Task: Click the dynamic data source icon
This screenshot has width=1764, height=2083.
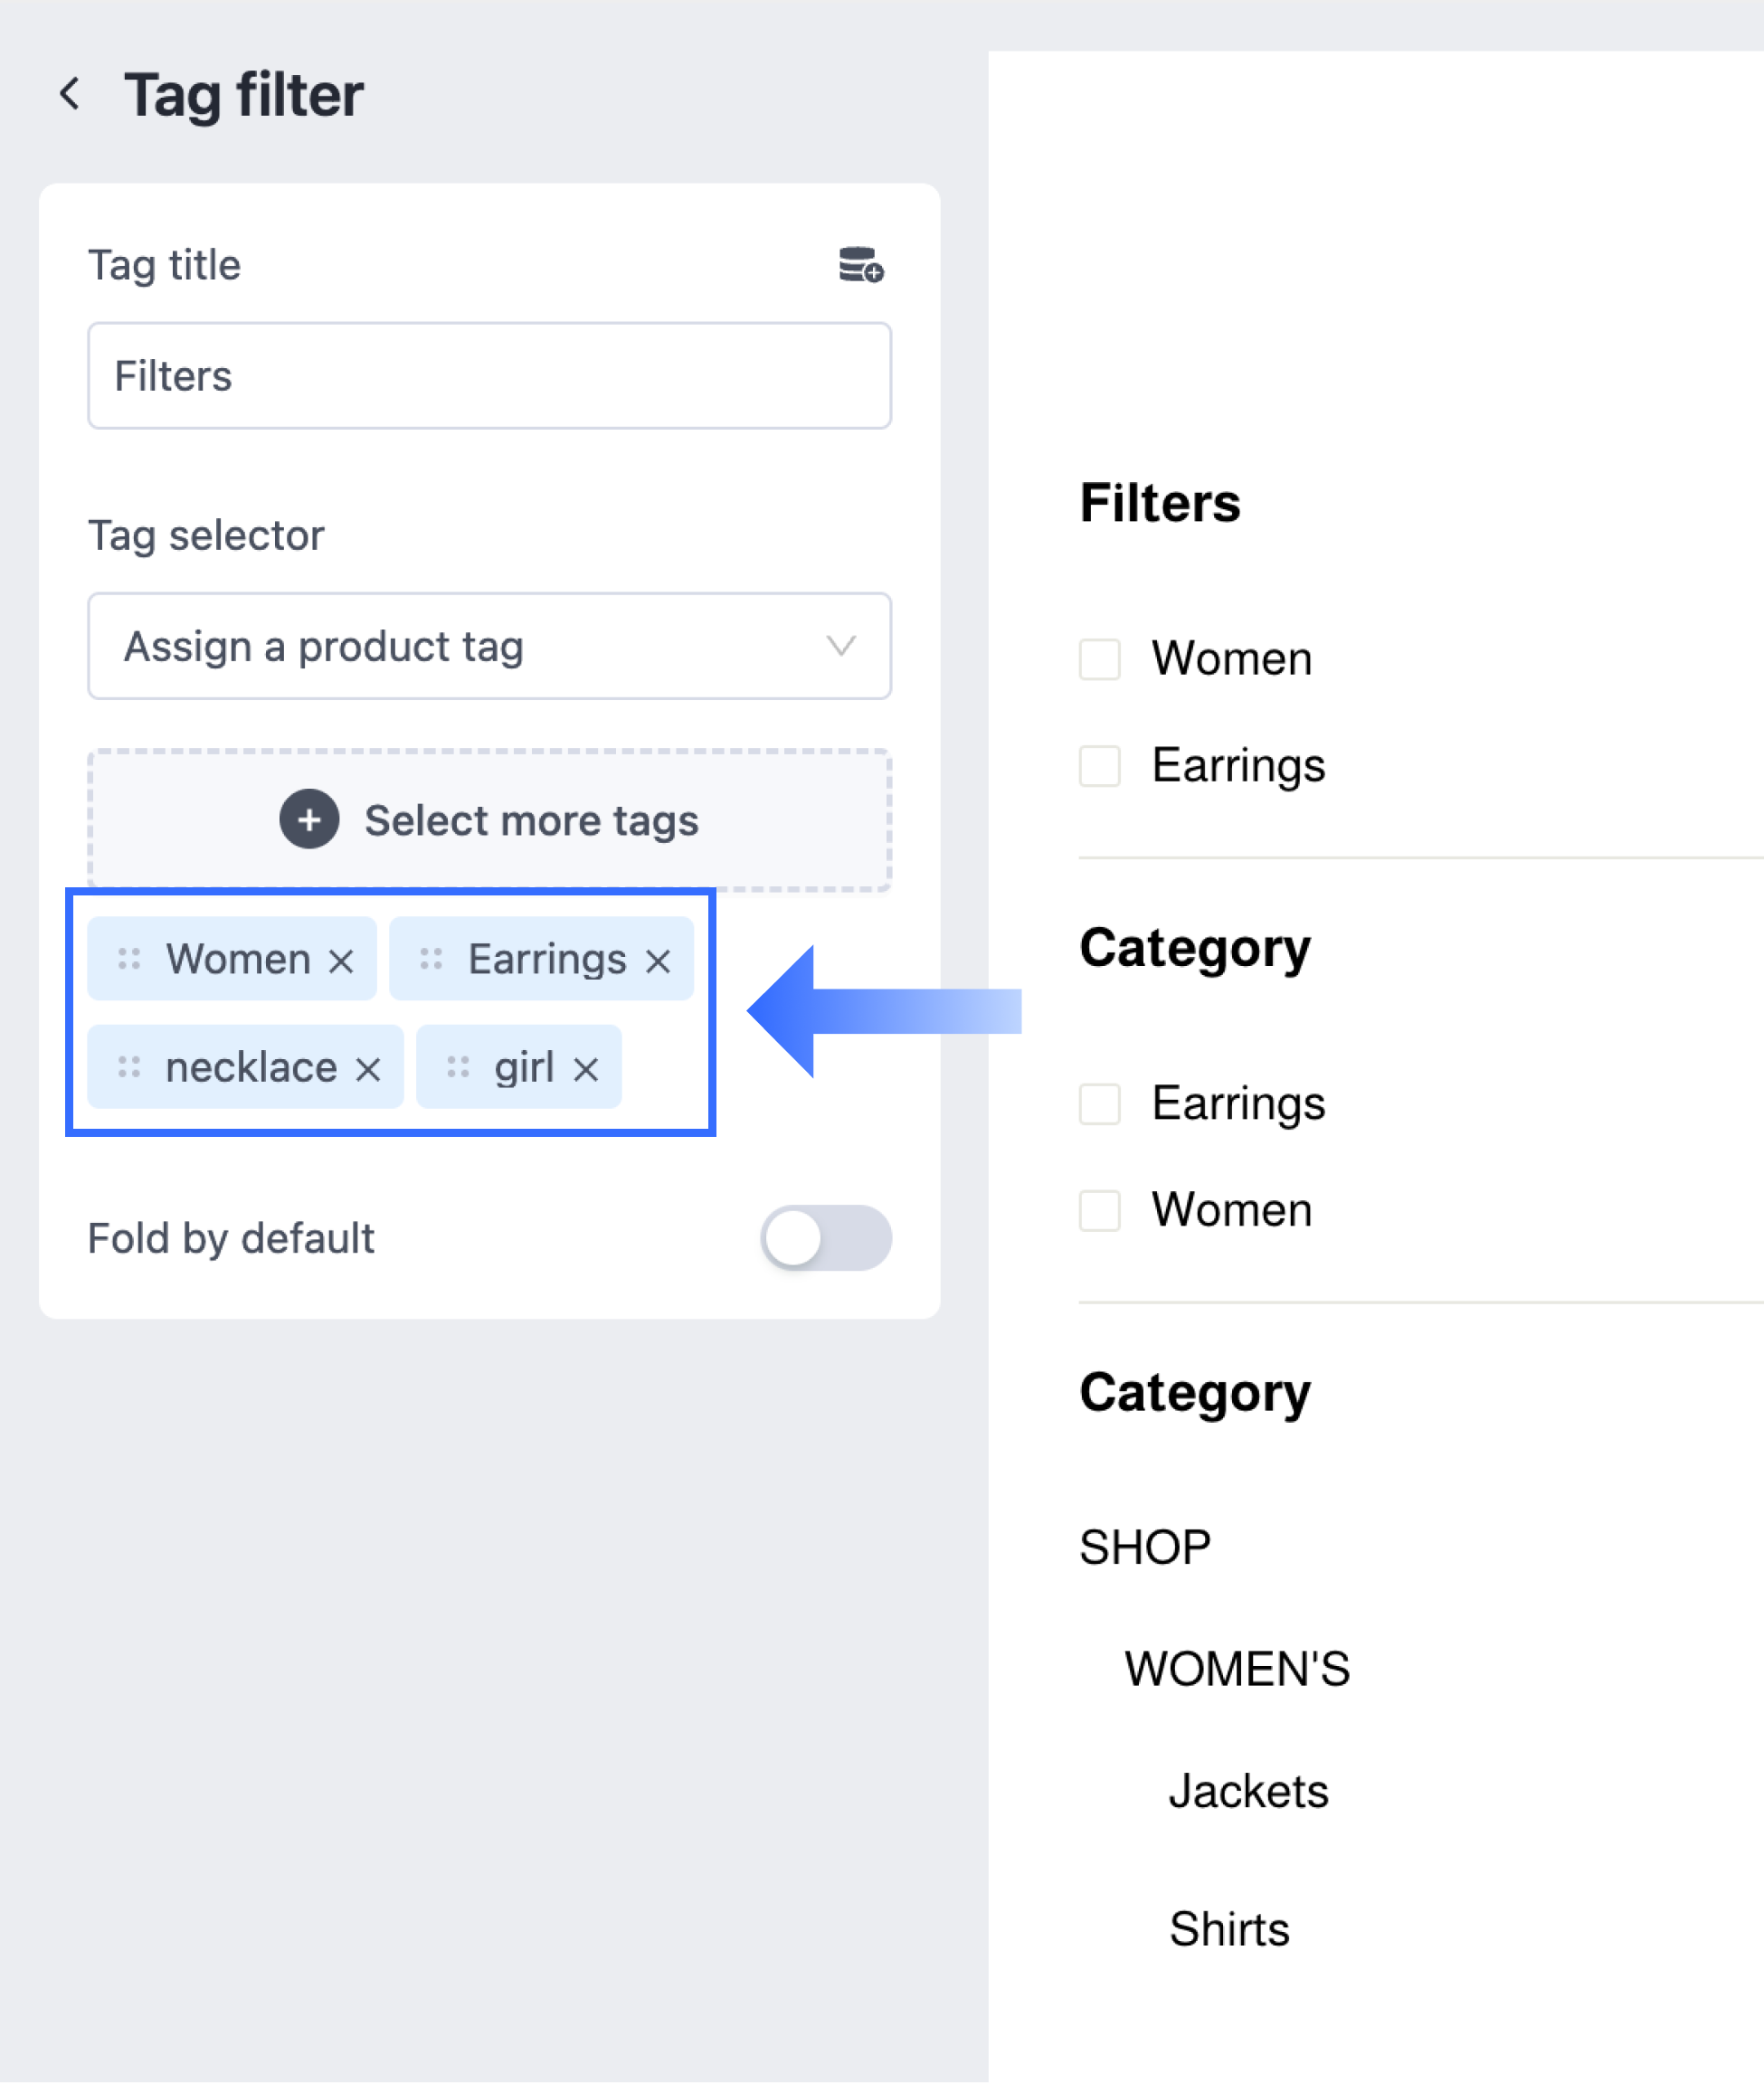Action: [860, 266]
